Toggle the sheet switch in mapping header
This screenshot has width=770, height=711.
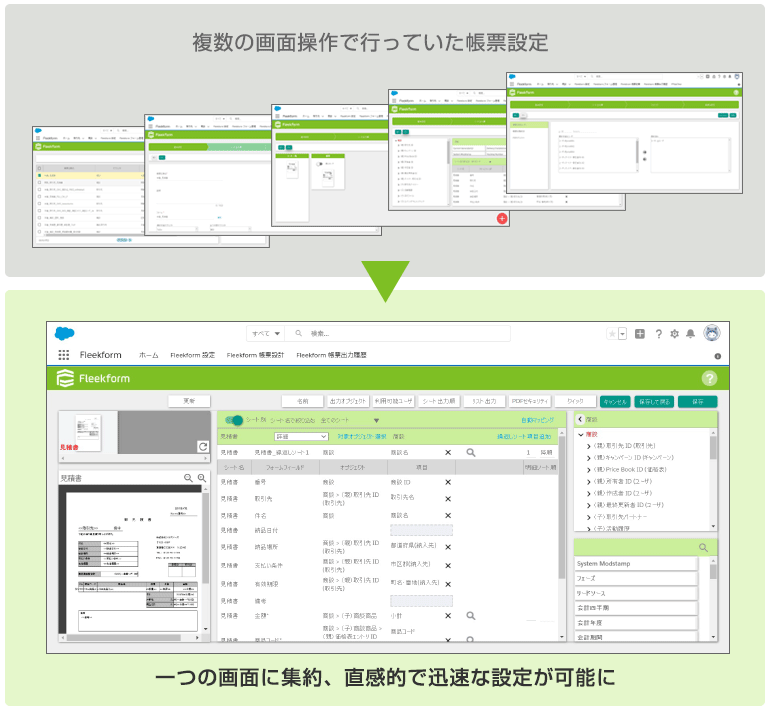click(x=234, y=420)
